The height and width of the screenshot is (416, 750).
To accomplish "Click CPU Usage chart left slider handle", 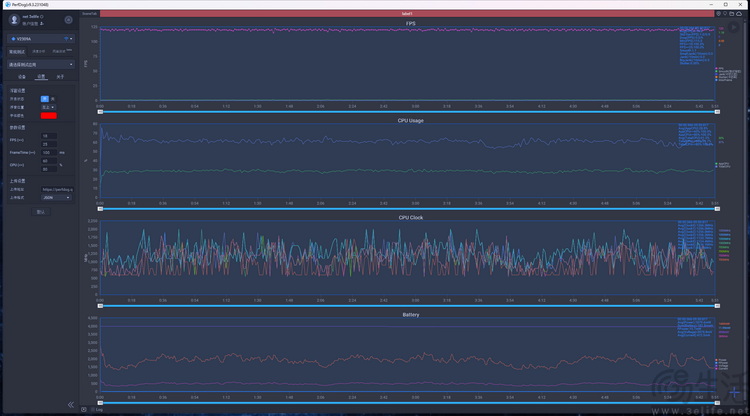I will point(100,209).
